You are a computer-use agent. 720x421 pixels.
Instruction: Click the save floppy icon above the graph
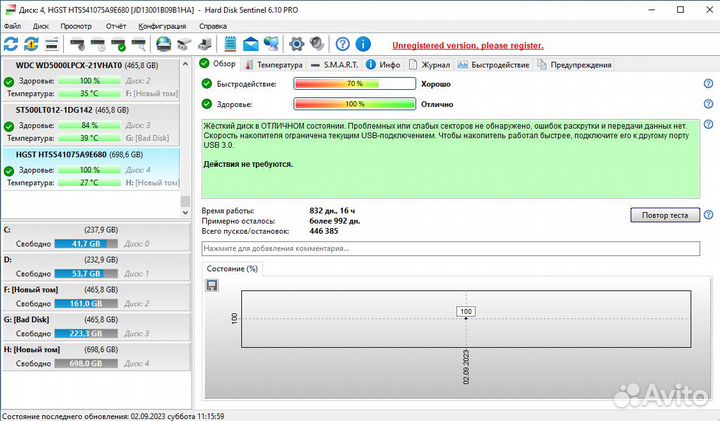pos(212,286)
